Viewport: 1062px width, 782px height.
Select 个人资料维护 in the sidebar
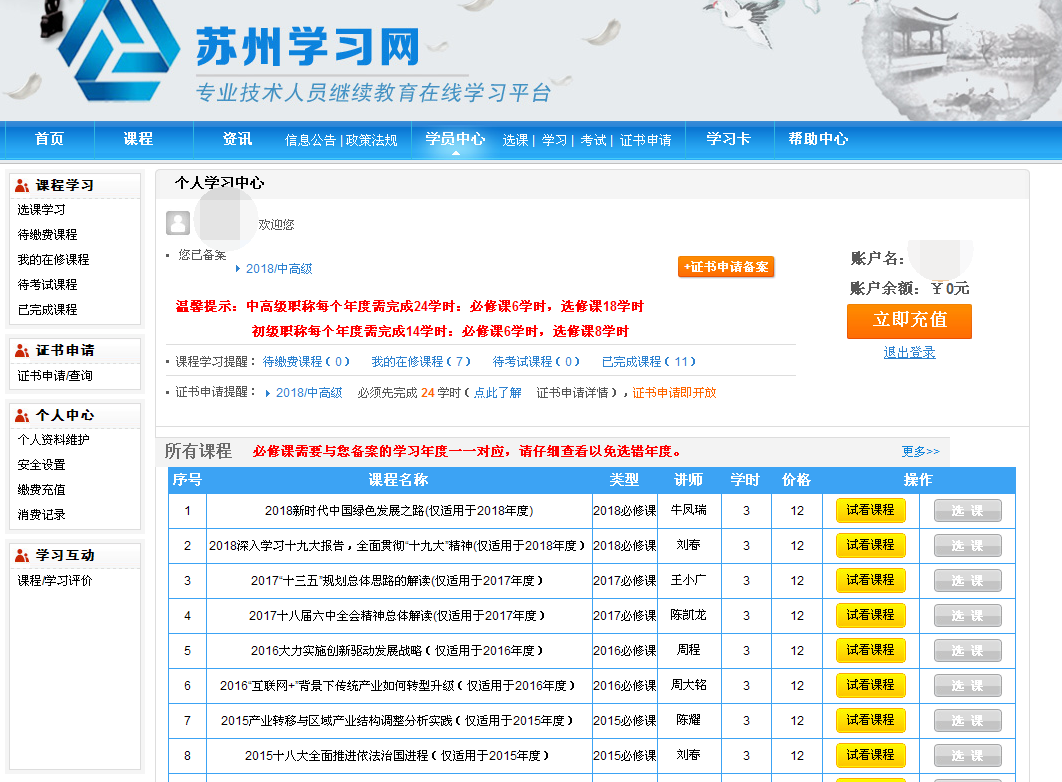(53, 440)
